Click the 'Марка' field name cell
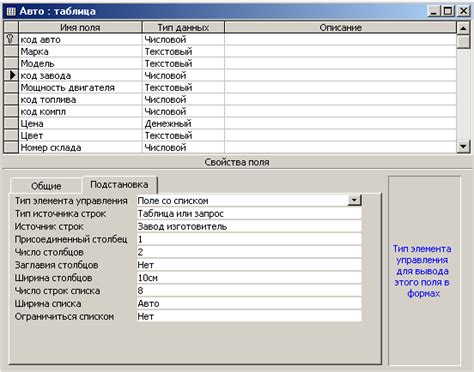The height and width of the screenshot is (372, 474). coord(80,51)
